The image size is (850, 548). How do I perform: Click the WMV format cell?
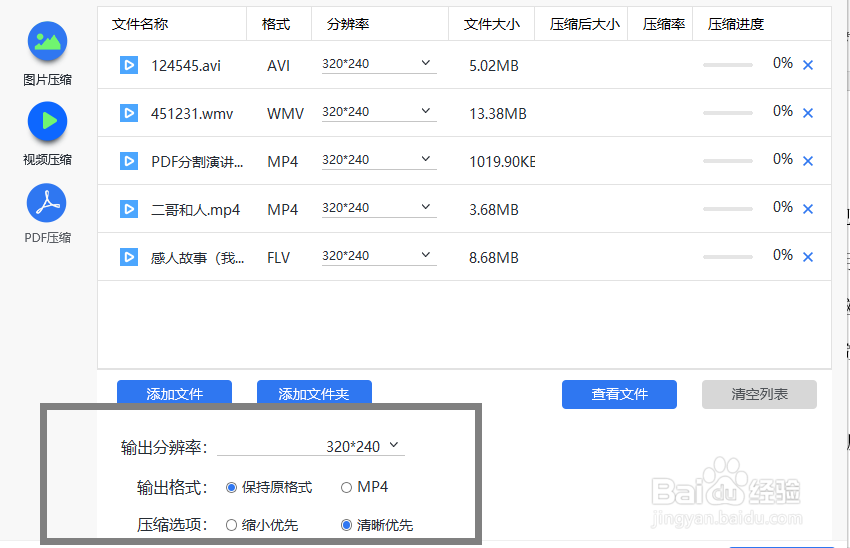pos(286,114)
